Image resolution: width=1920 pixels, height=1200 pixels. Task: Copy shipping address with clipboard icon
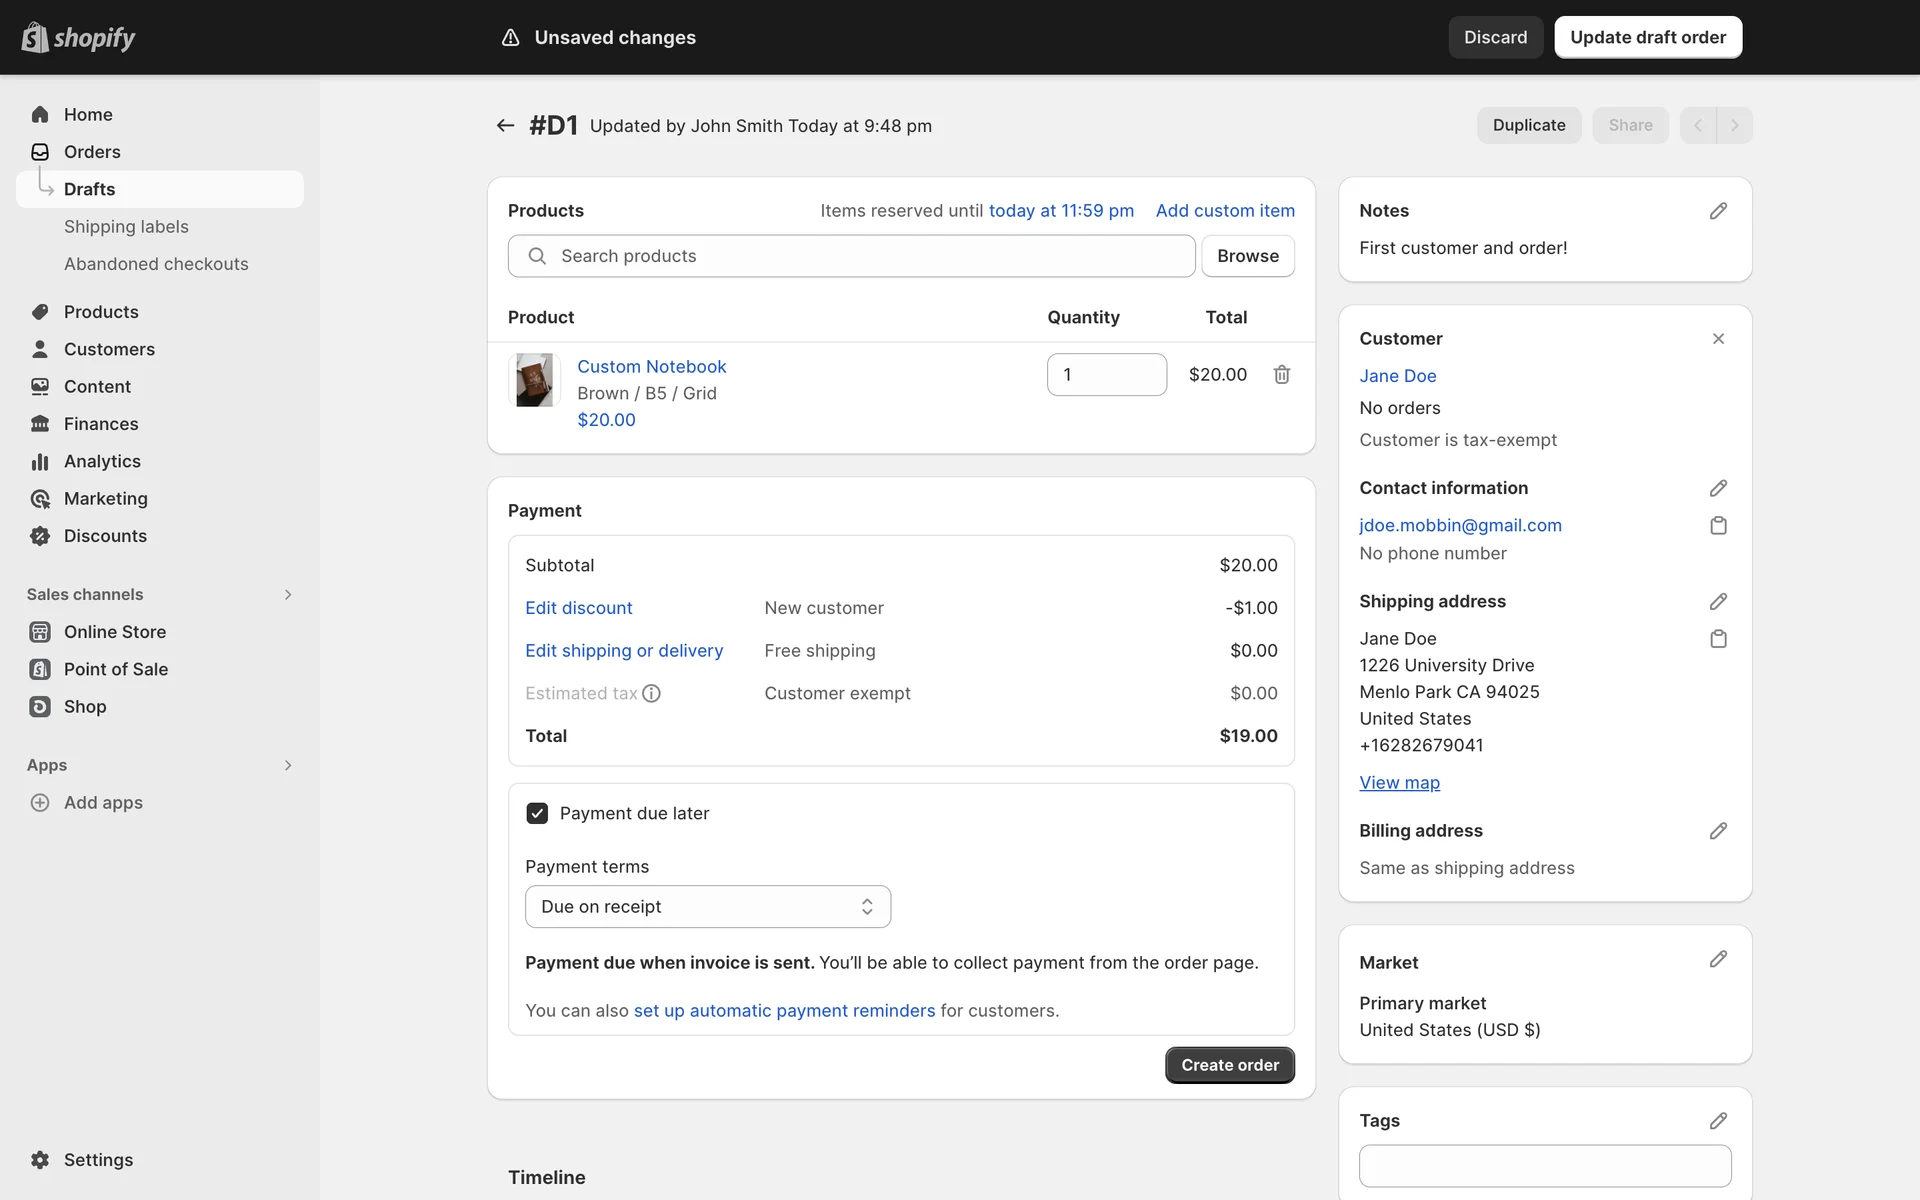click(x=1718, y=639)
